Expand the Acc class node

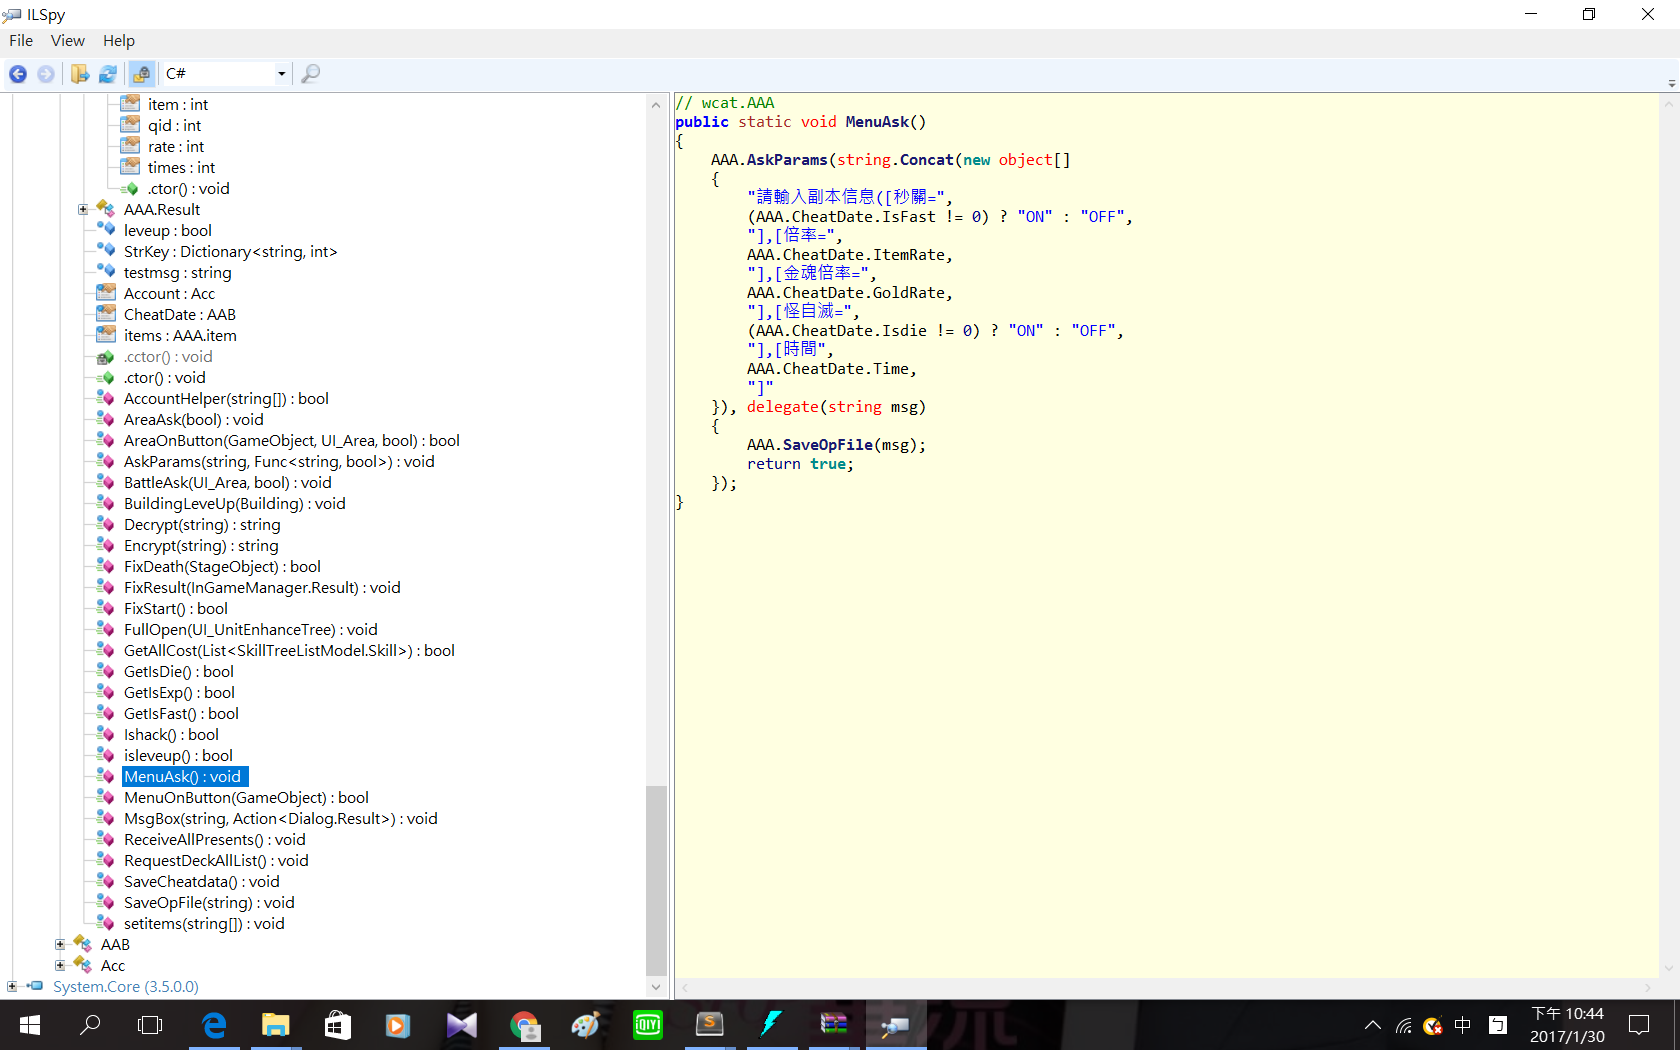pyautogui.click(x=60, y=966)
